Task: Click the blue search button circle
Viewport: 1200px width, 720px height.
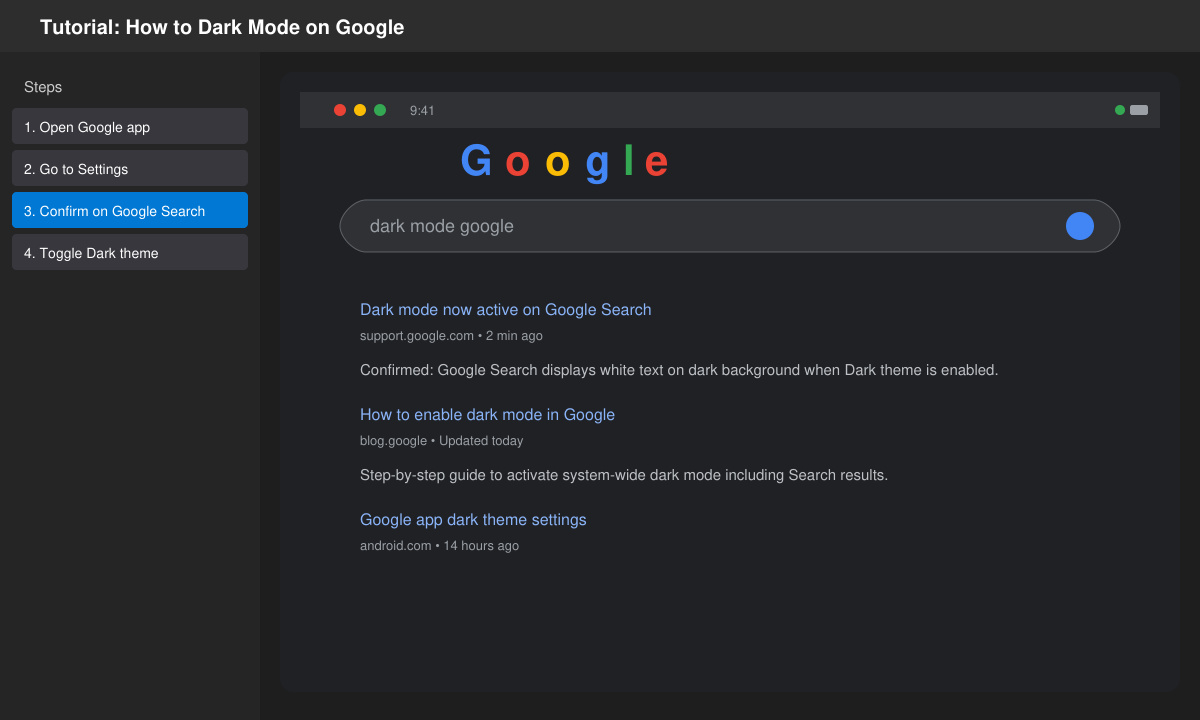Action: pyautogui.click(x=1080, y=226)
